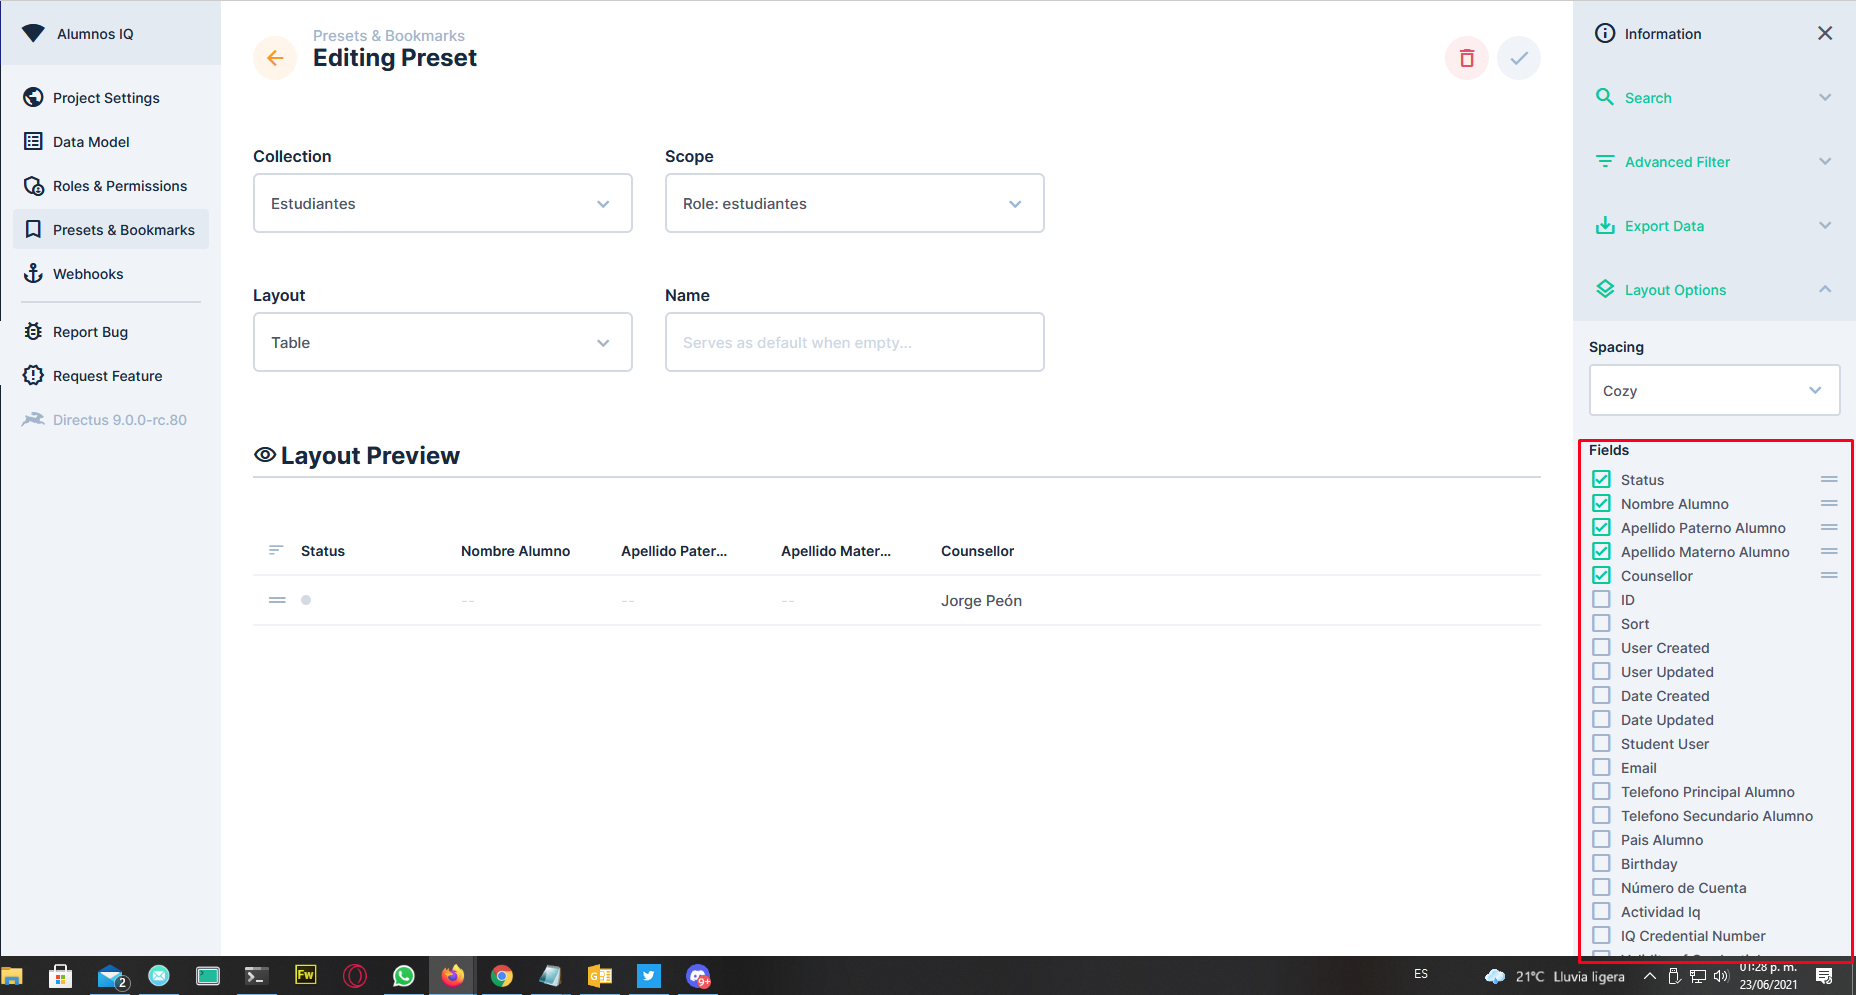Click the Layout Options layers icon
The height and width of the screenshot is (995, 1856).
[x=1605, y=289]
